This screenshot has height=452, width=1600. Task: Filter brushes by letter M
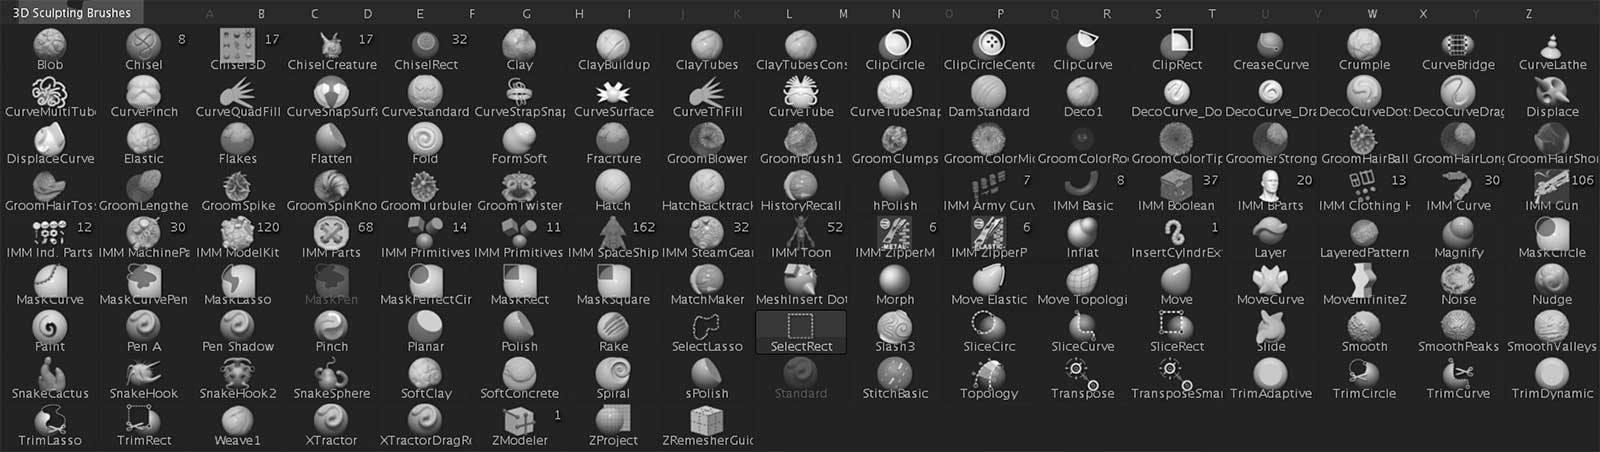(843, 14)
